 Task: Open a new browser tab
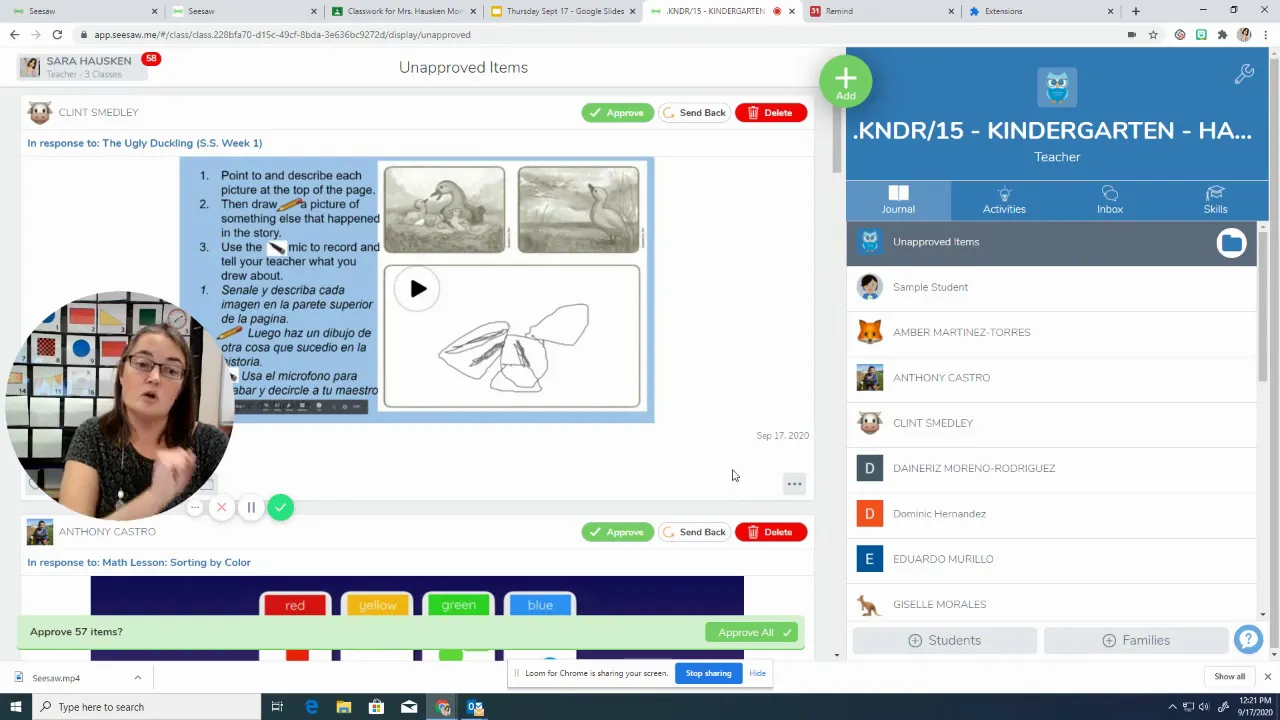(1135, 11)
